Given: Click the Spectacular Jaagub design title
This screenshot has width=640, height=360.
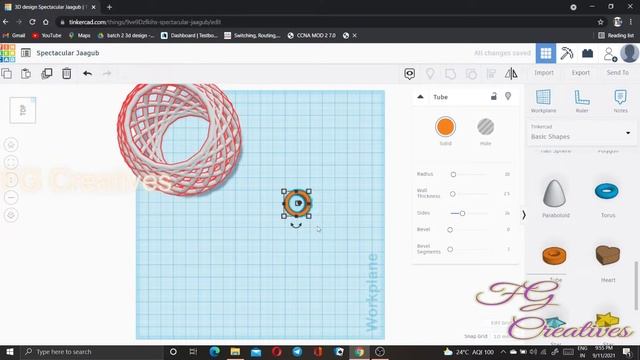Looking at the screenshot, I should [x=68, y=53].
